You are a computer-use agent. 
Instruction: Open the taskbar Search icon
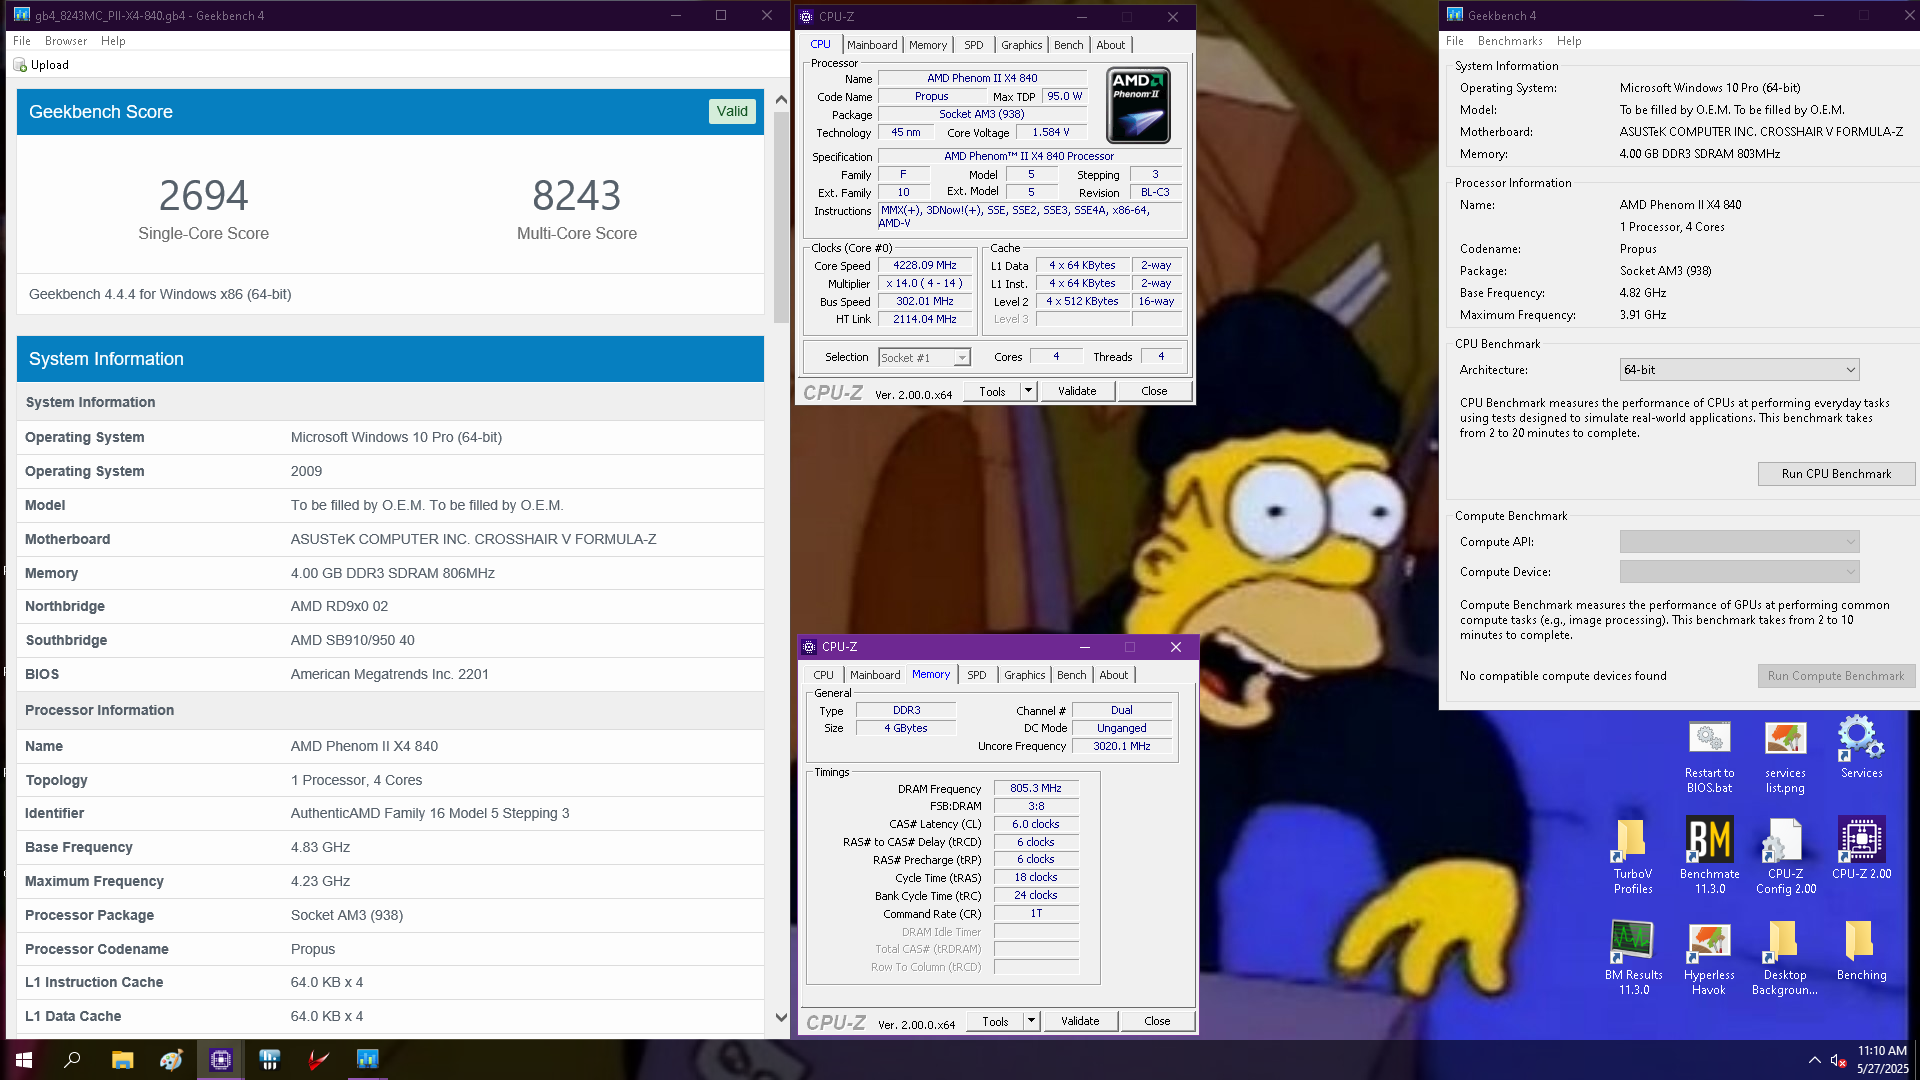pos(72,1059)
